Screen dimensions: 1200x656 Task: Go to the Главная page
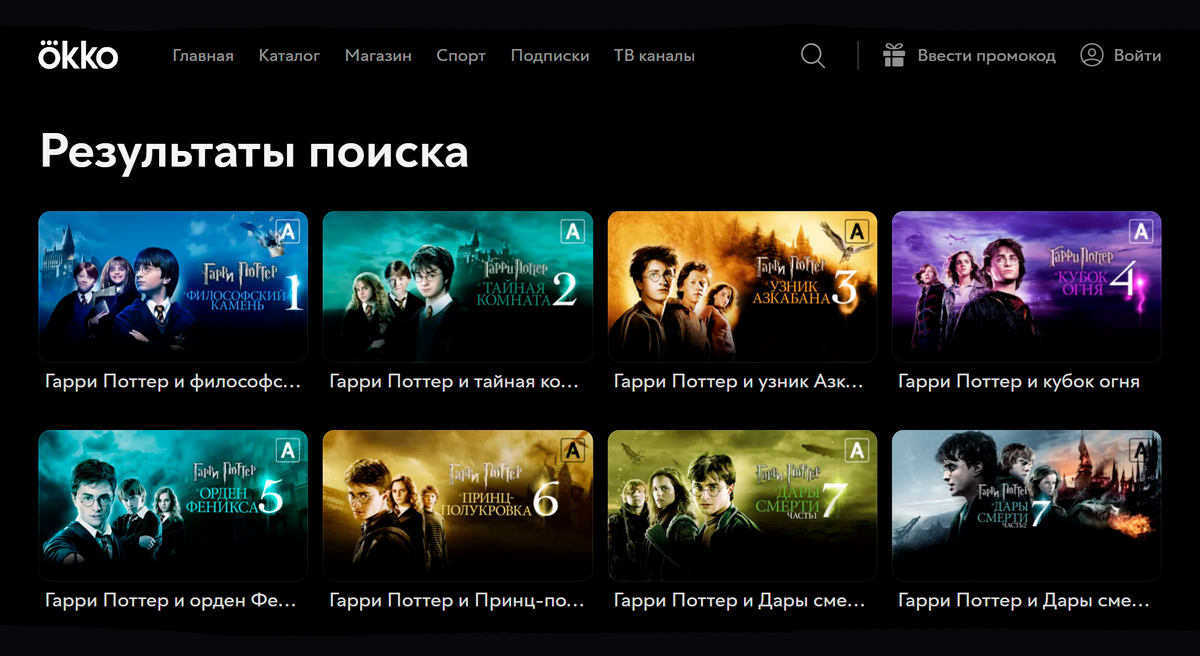203,56
